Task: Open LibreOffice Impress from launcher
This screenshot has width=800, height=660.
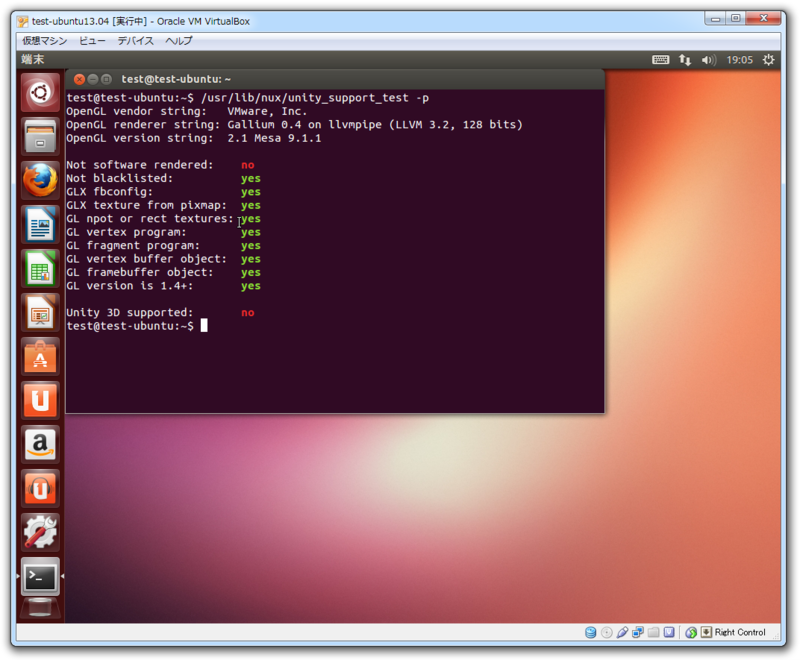Action: 40,312
